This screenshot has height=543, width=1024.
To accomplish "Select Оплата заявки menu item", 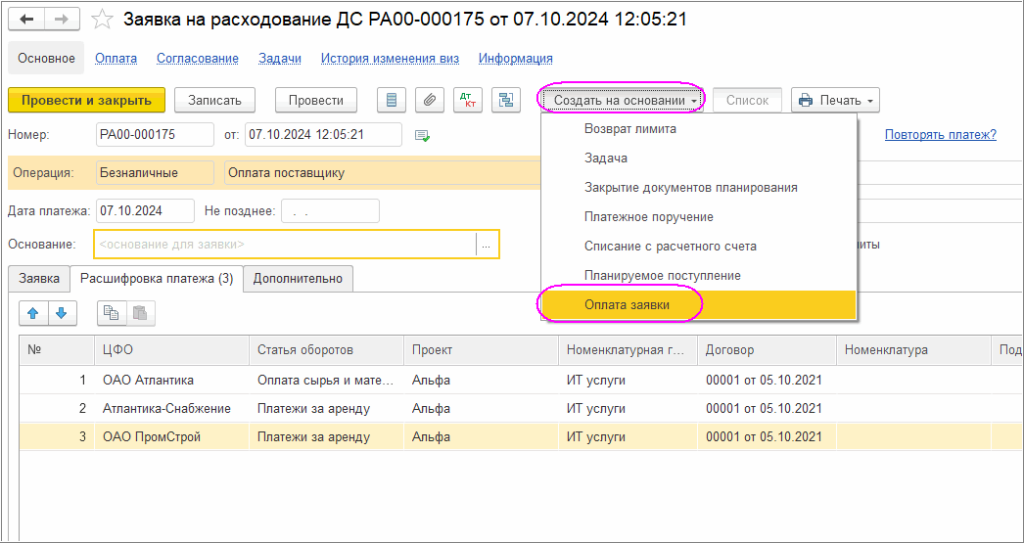I will [x=627, y=305].
